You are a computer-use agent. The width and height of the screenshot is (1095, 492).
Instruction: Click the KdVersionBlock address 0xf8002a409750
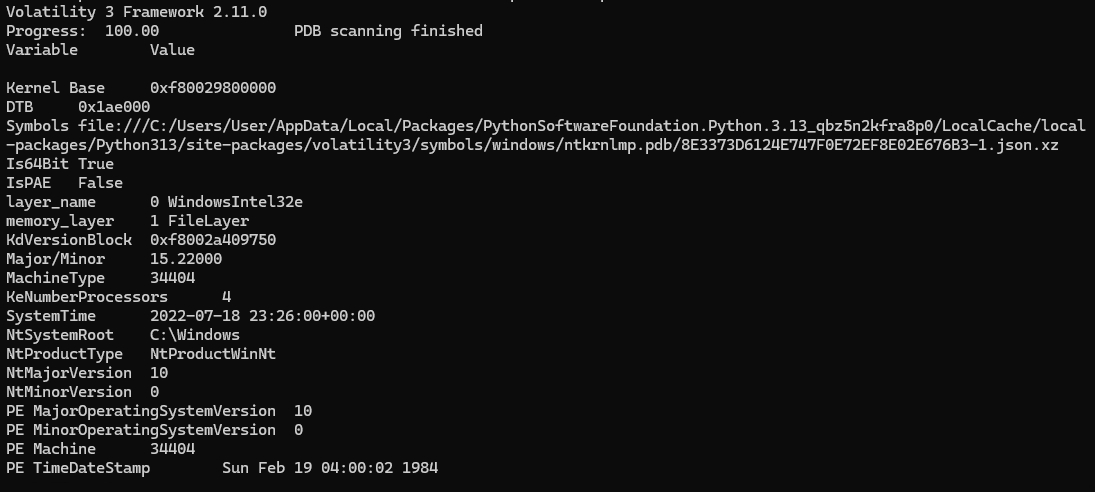pos(213,240)
